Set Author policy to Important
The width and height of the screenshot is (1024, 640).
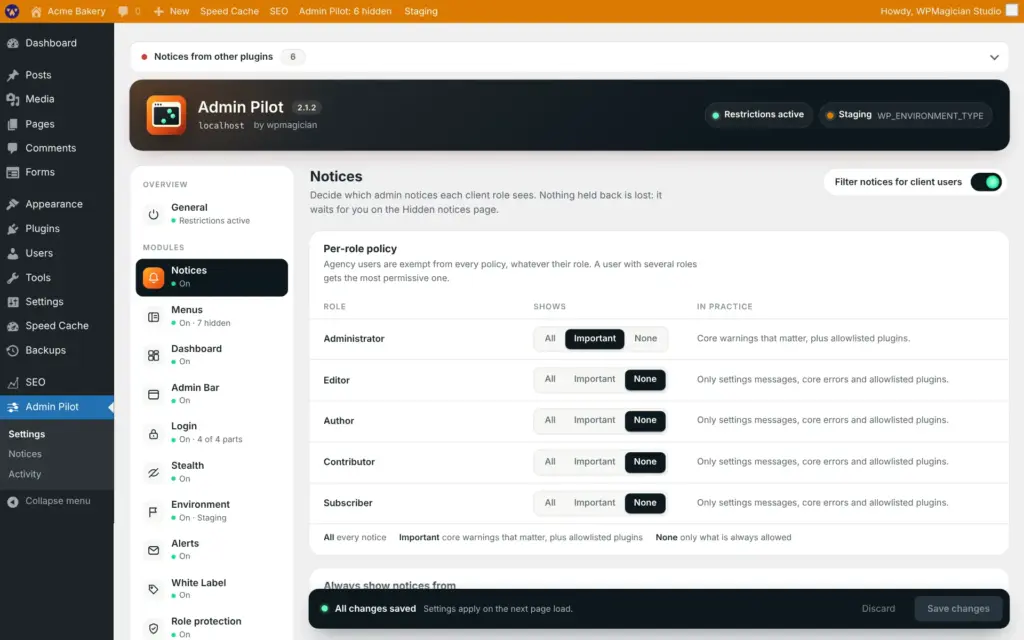pyautogui.click(x=594, y=421)
